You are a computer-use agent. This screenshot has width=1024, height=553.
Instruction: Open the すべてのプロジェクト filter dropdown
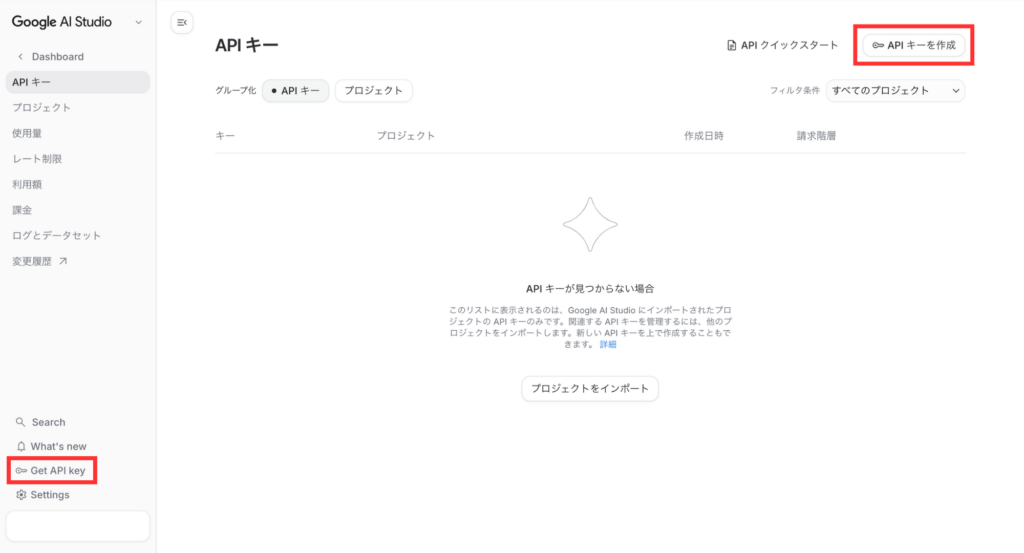895,91
